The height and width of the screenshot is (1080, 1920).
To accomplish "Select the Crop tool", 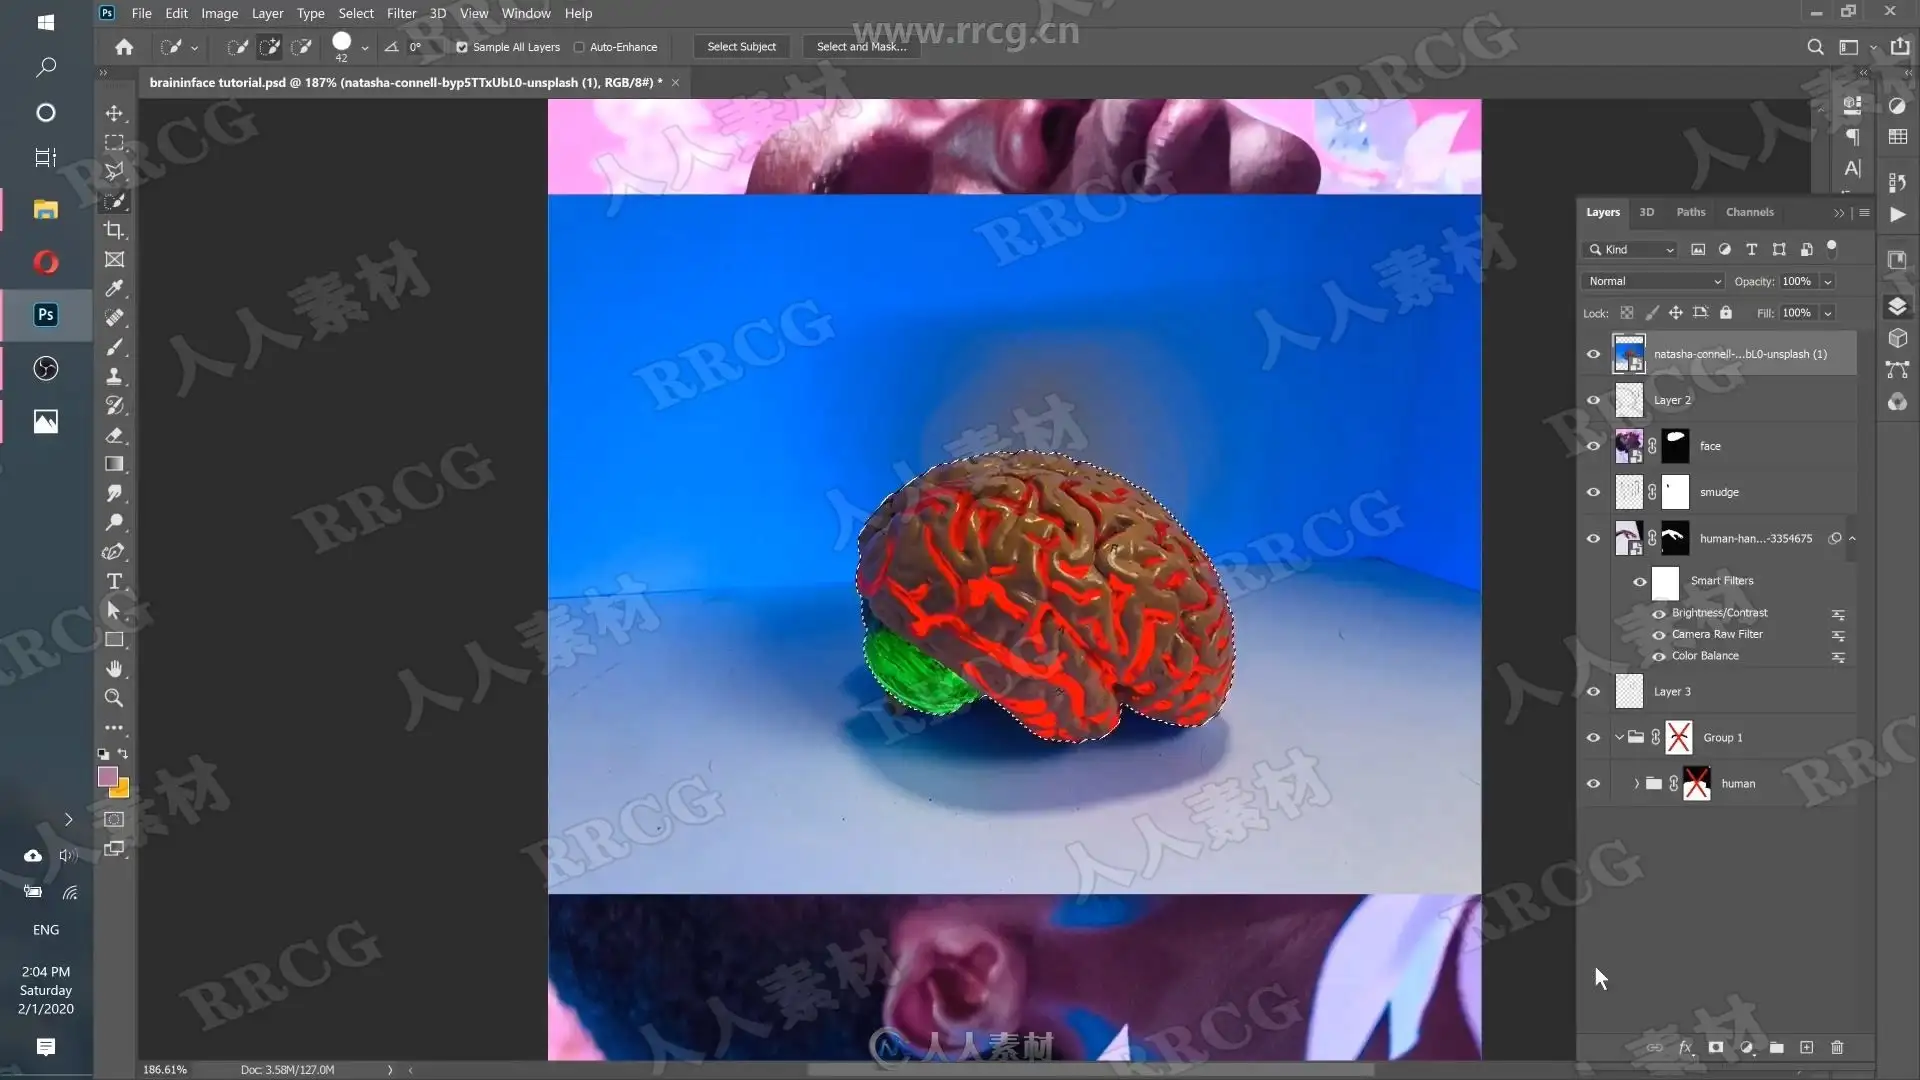I will pos(115,230).
